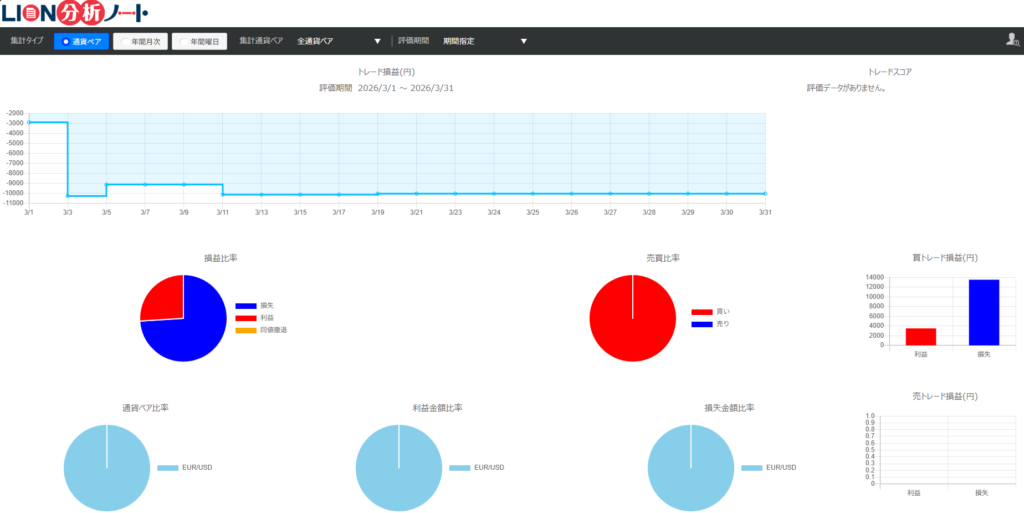Click the blue 損失 bar in 買トレード損益
Viewport: 1024px width, 513px height.
click(983, 312)
